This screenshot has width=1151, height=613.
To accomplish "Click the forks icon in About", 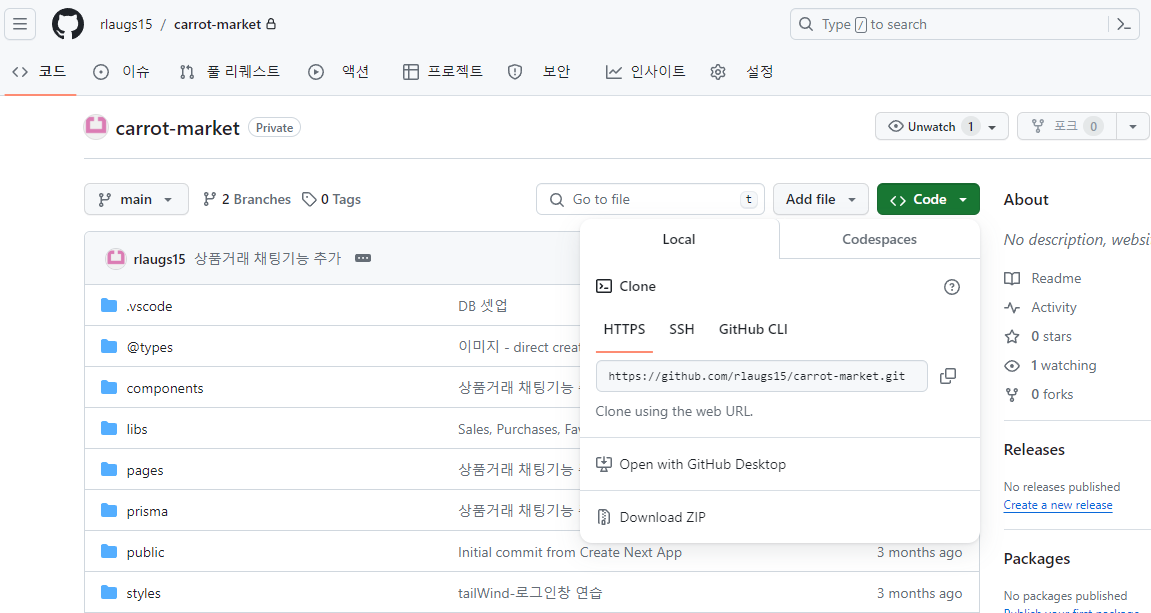I will [x=1012, y=394].
